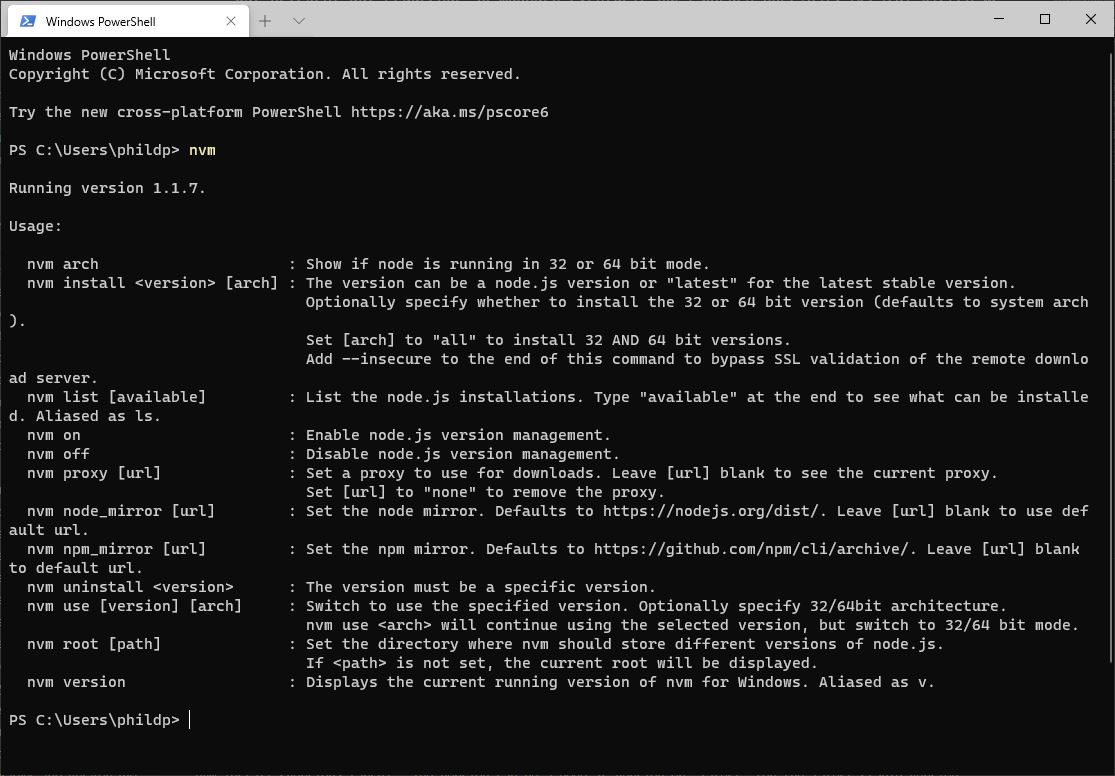
Task: Open the https://aka.ms/pscore6 link
Action: coord(449,112)
